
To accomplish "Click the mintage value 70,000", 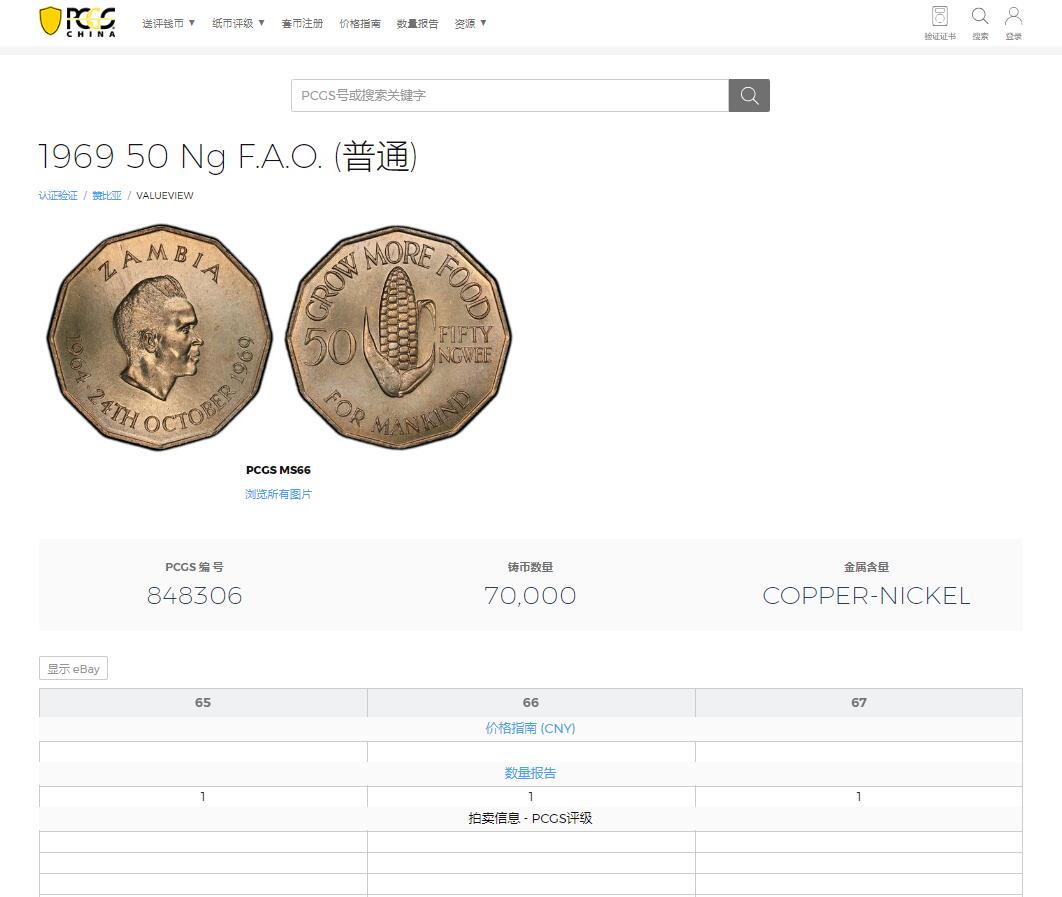I will point(530,596).
